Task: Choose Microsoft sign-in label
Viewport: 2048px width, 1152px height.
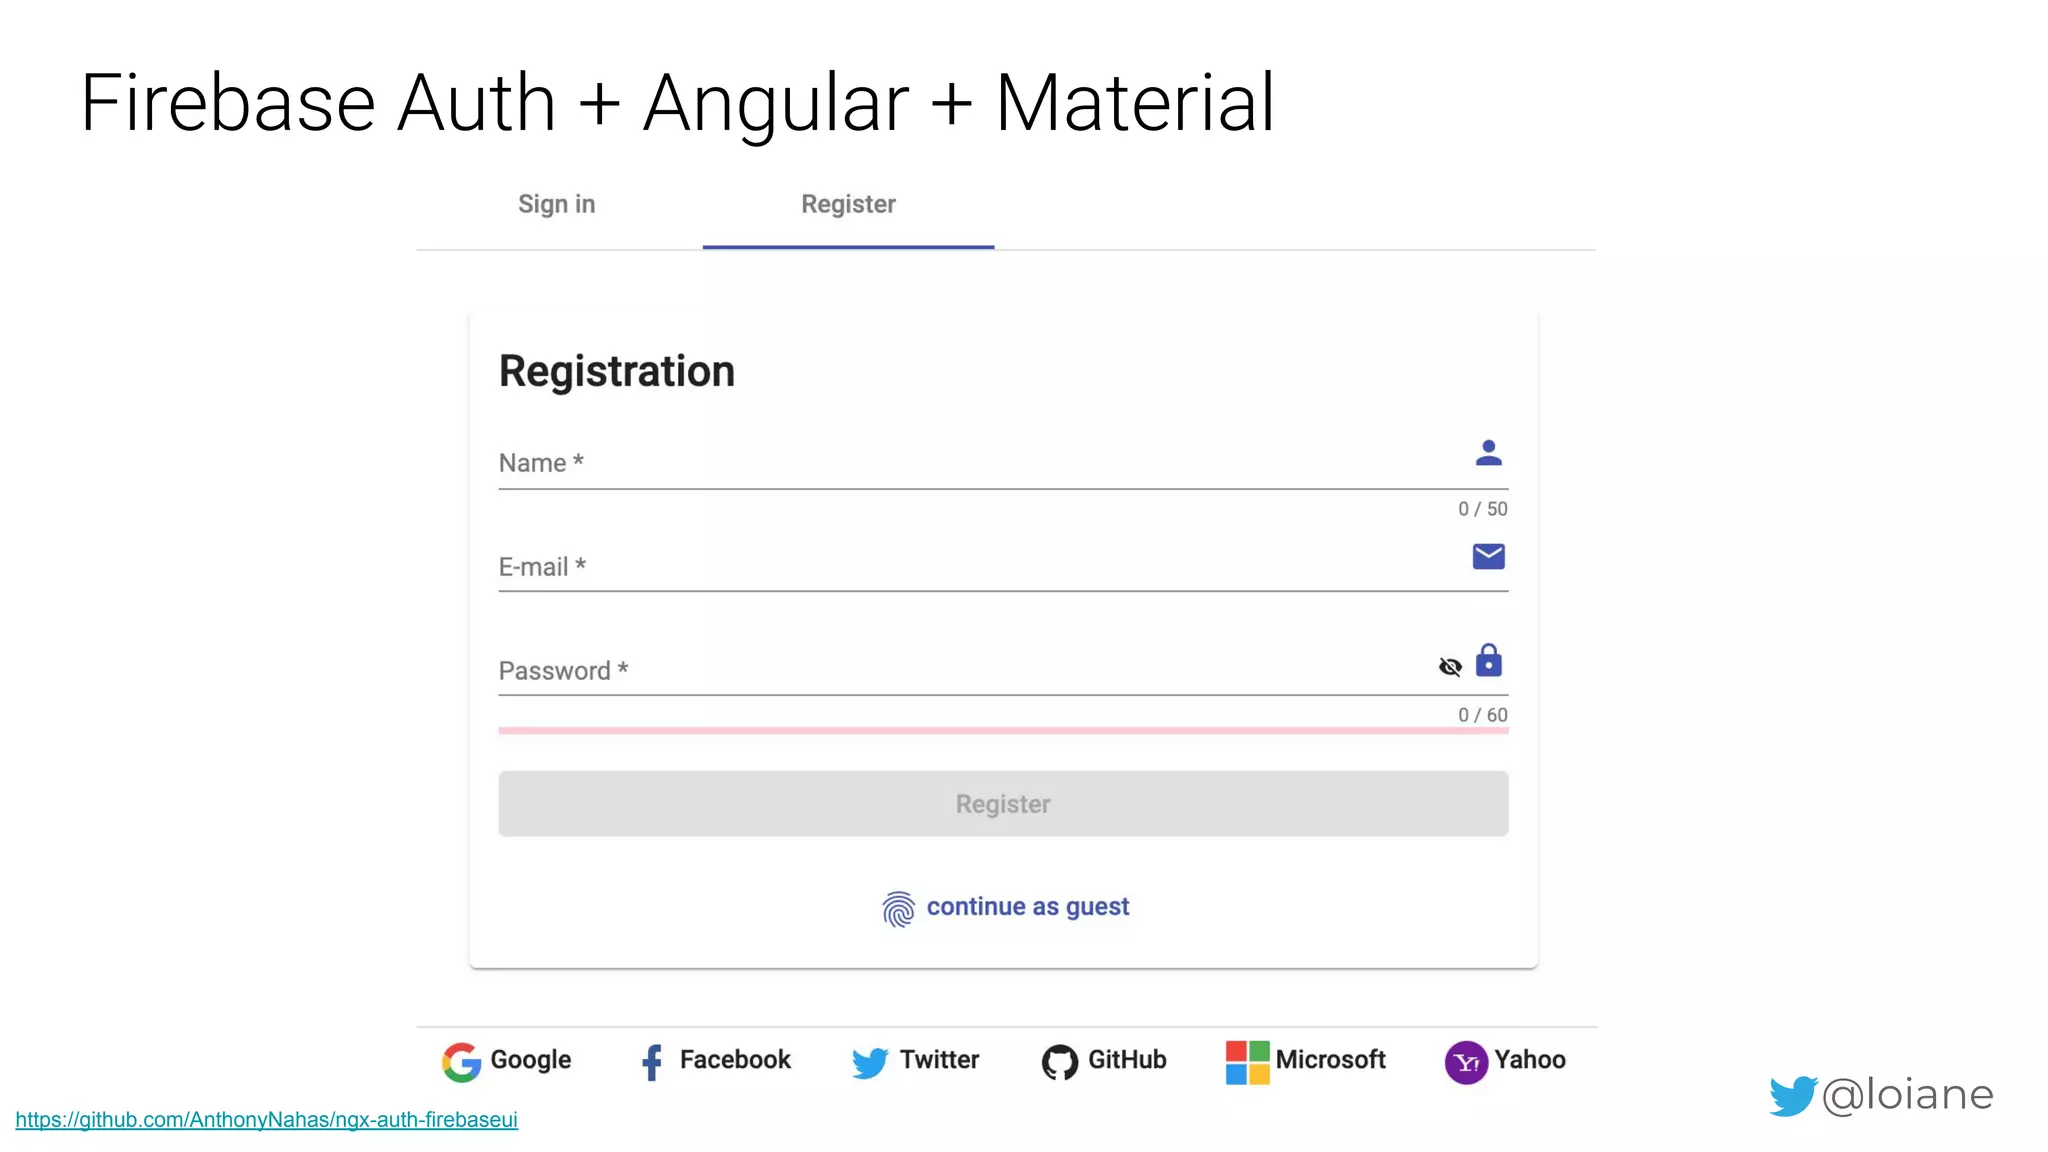Action: click(1330, 1060)
